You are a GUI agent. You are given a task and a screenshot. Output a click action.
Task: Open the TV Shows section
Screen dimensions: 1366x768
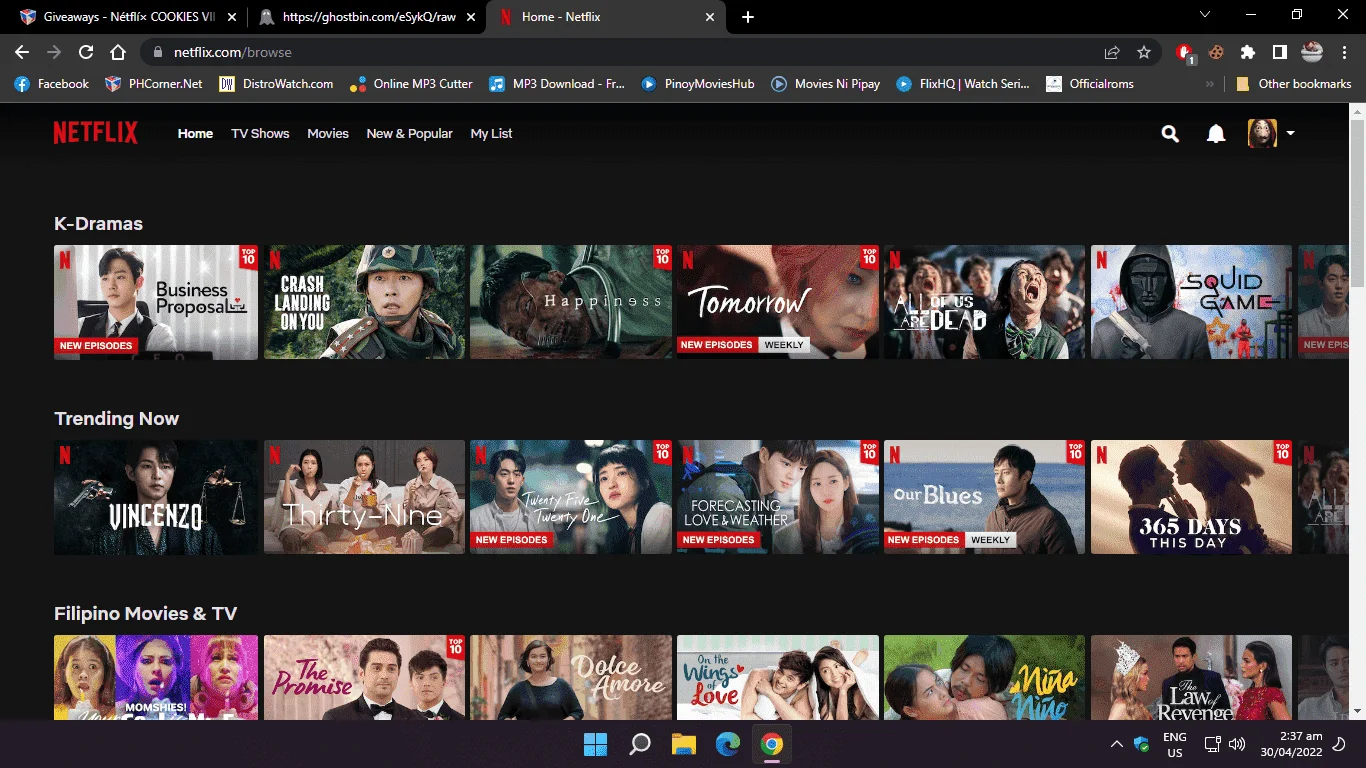260,133
